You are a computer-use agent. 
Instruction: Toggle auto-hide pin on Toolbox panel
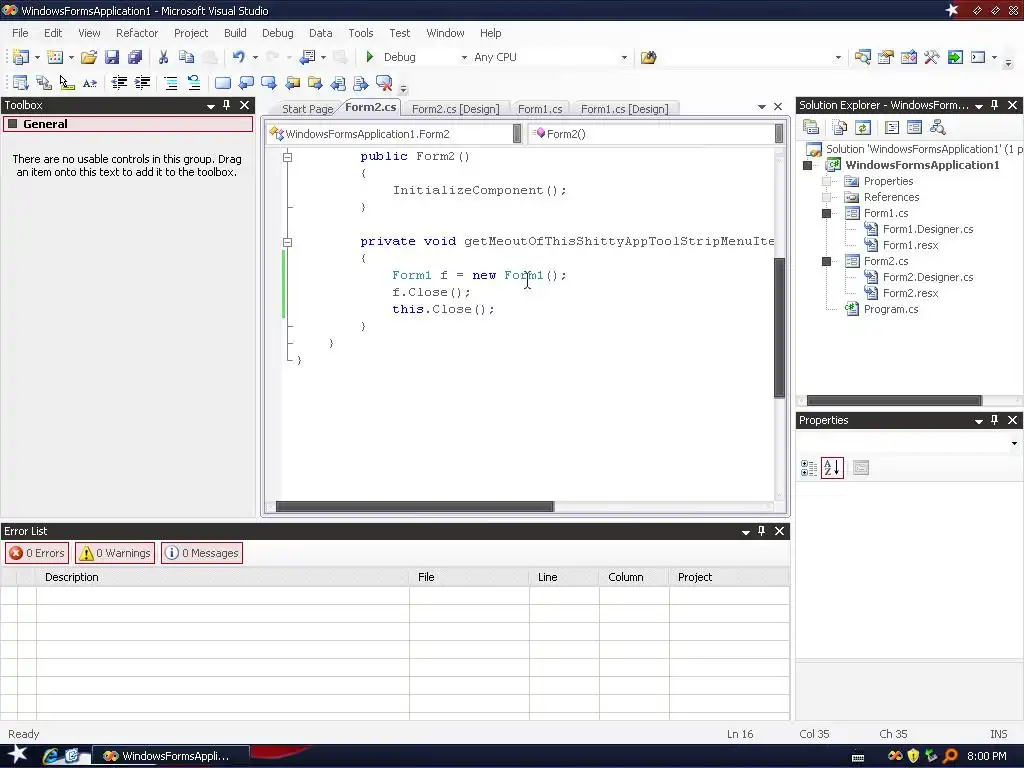tap(227, 104)
